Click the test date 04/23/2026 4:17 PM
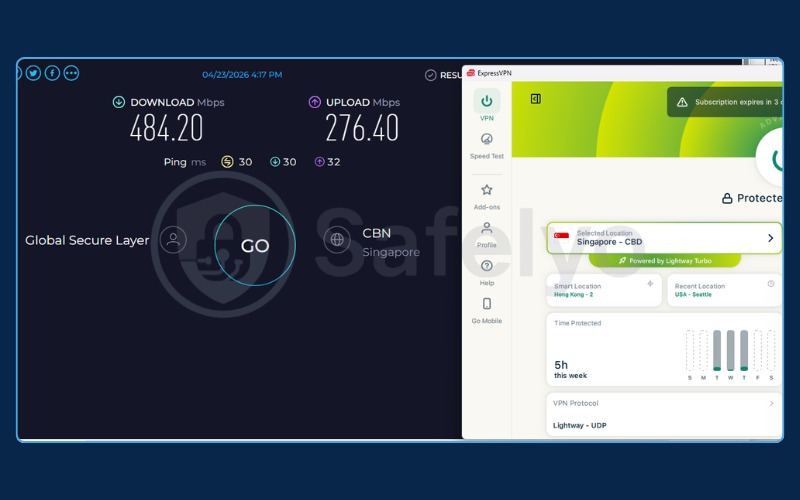The image size is (800, 500). (x=242, y=74)
